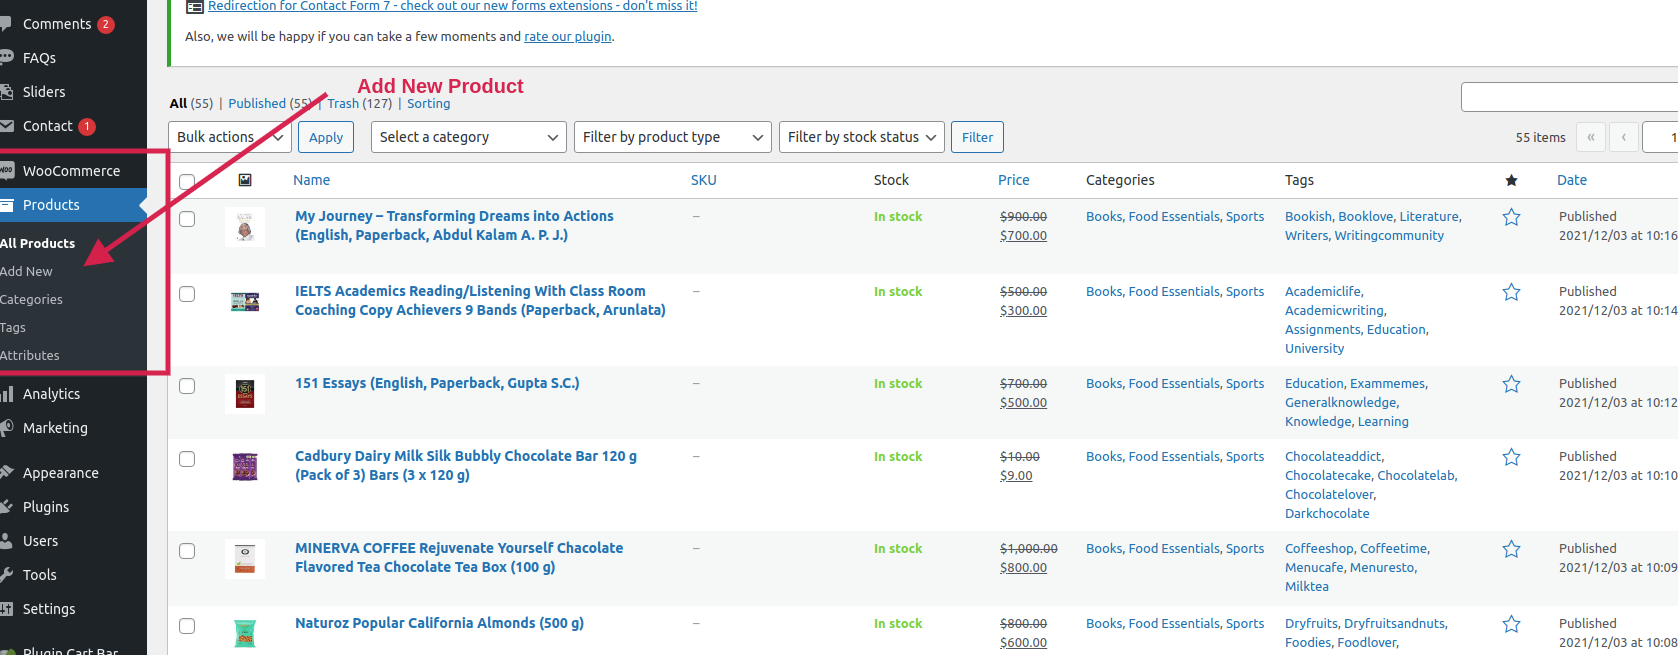Open the product Tags submenu item
Viewport: 1678px width, 655px height.
(13, 327)
